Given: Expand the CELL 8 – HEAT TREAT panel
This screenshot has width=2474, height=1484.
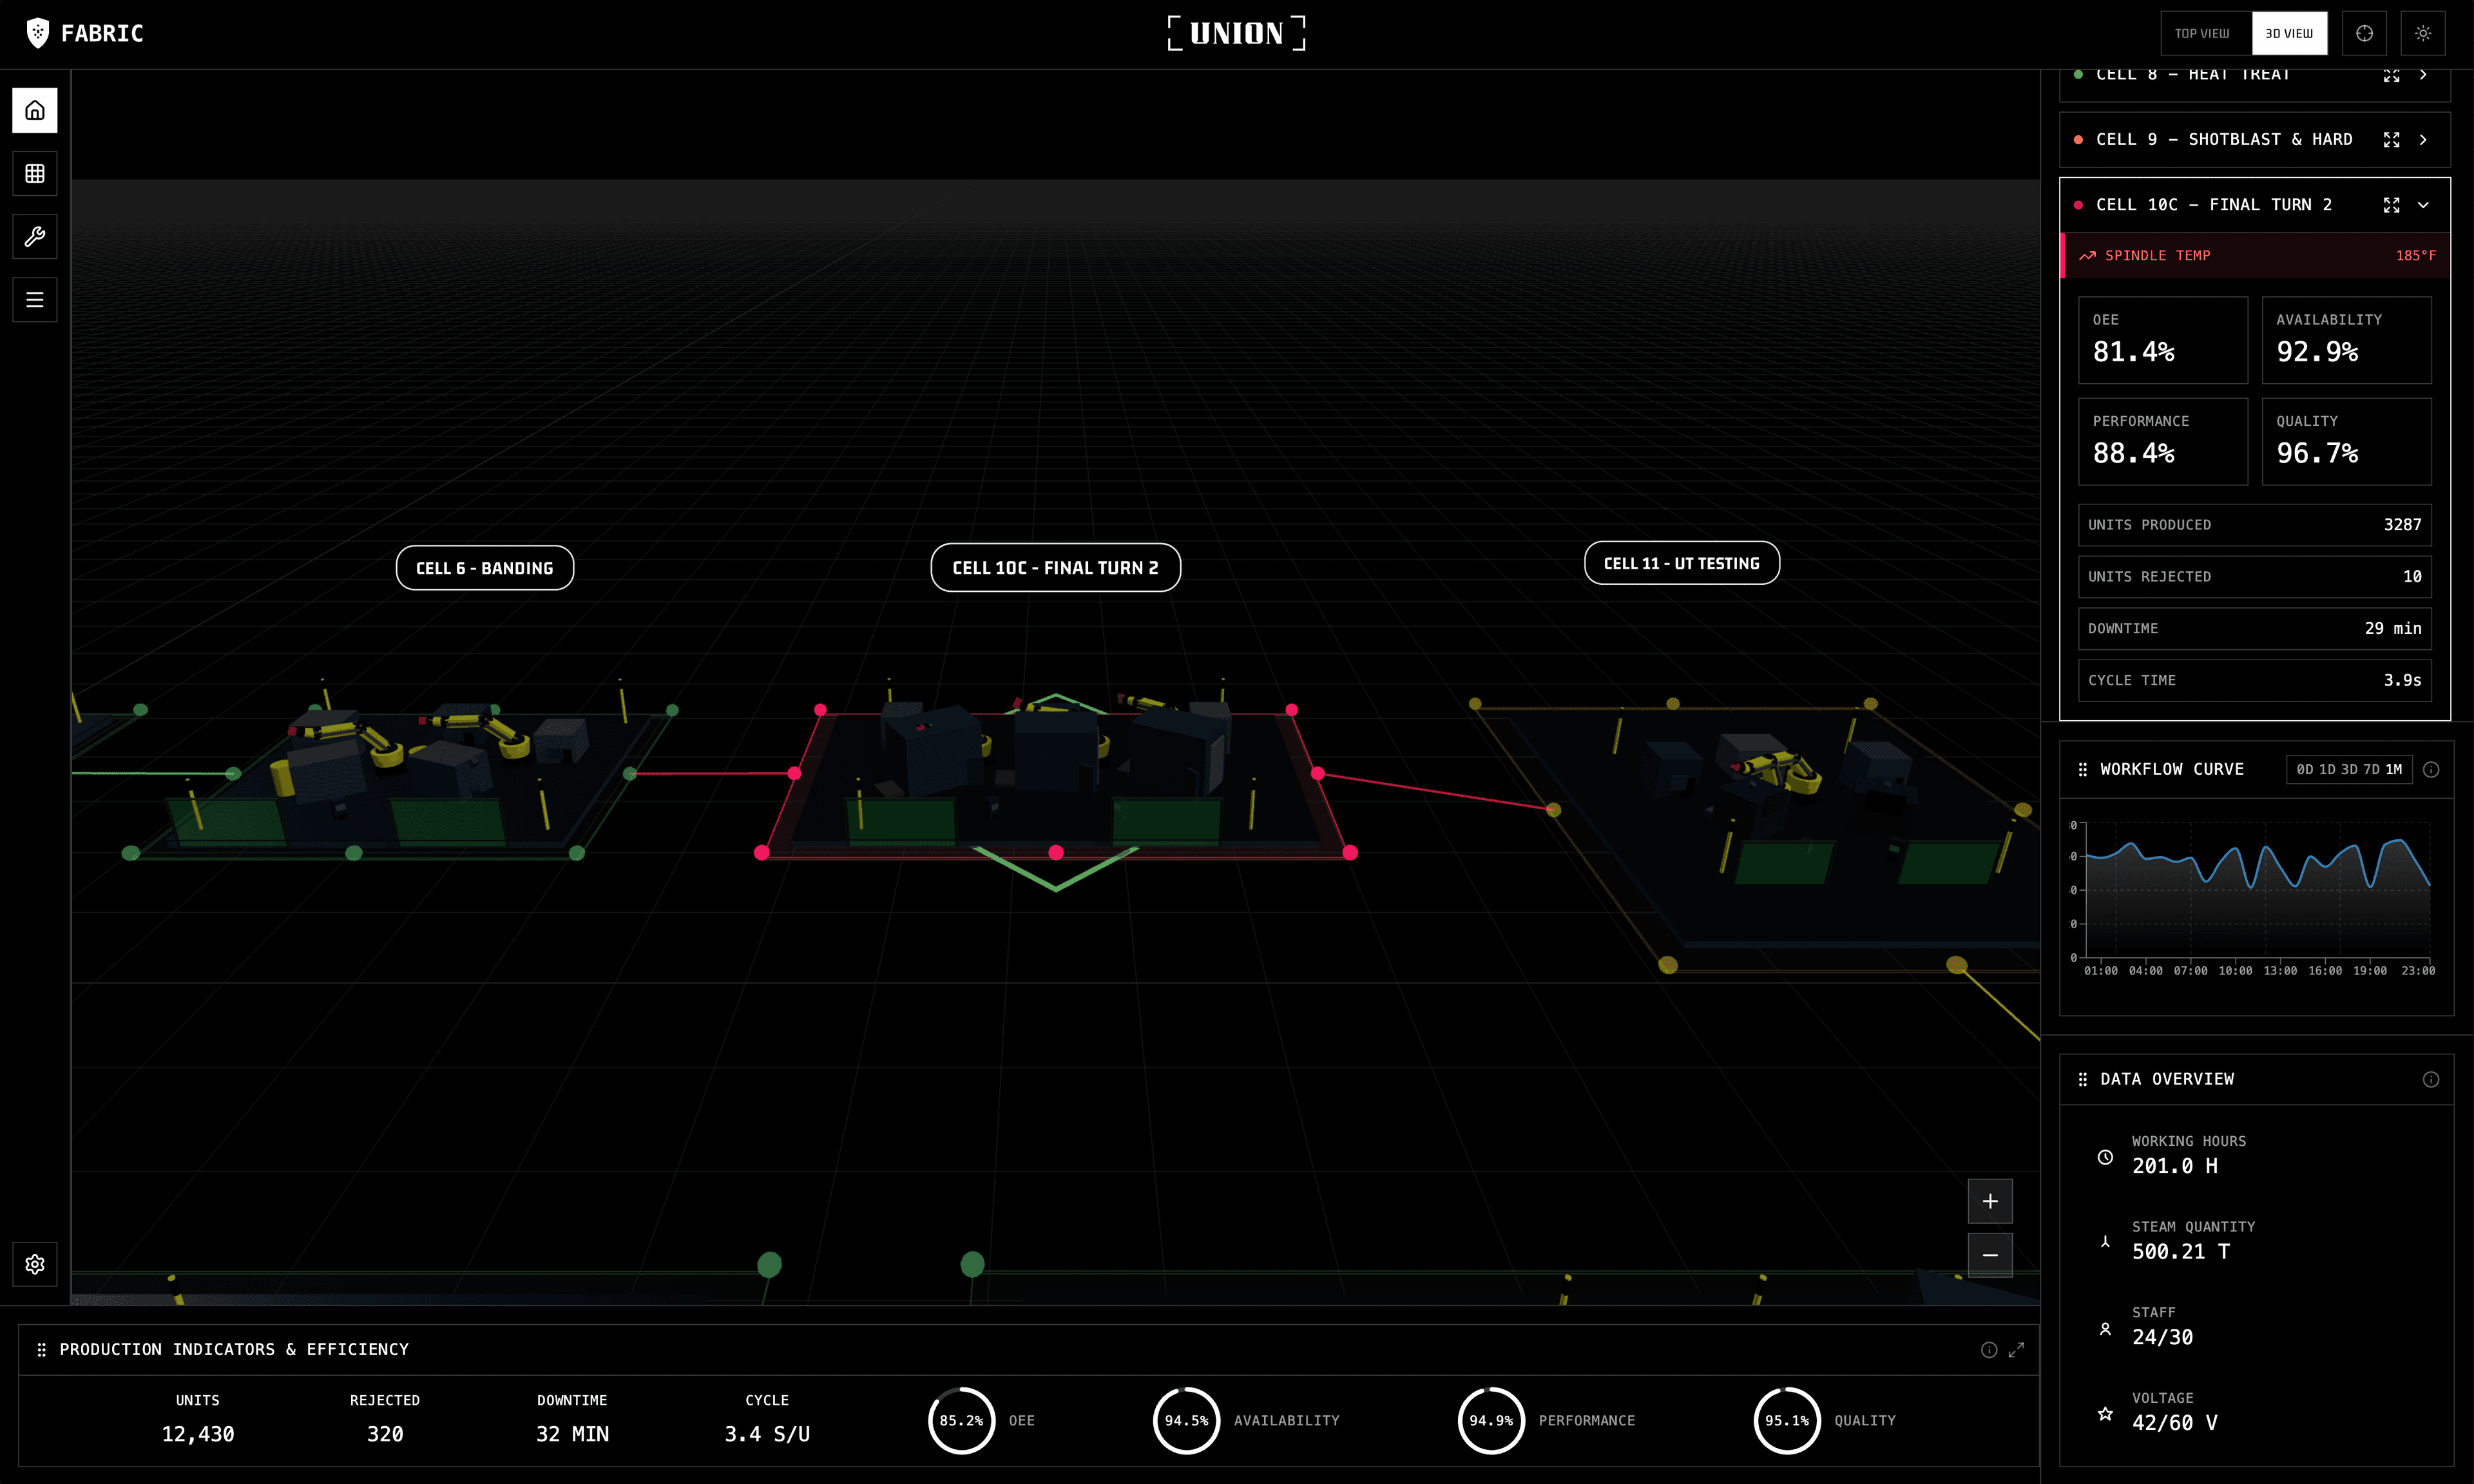Looking at the screenshot, I should pyautogui.click(x=2425, y=74).
